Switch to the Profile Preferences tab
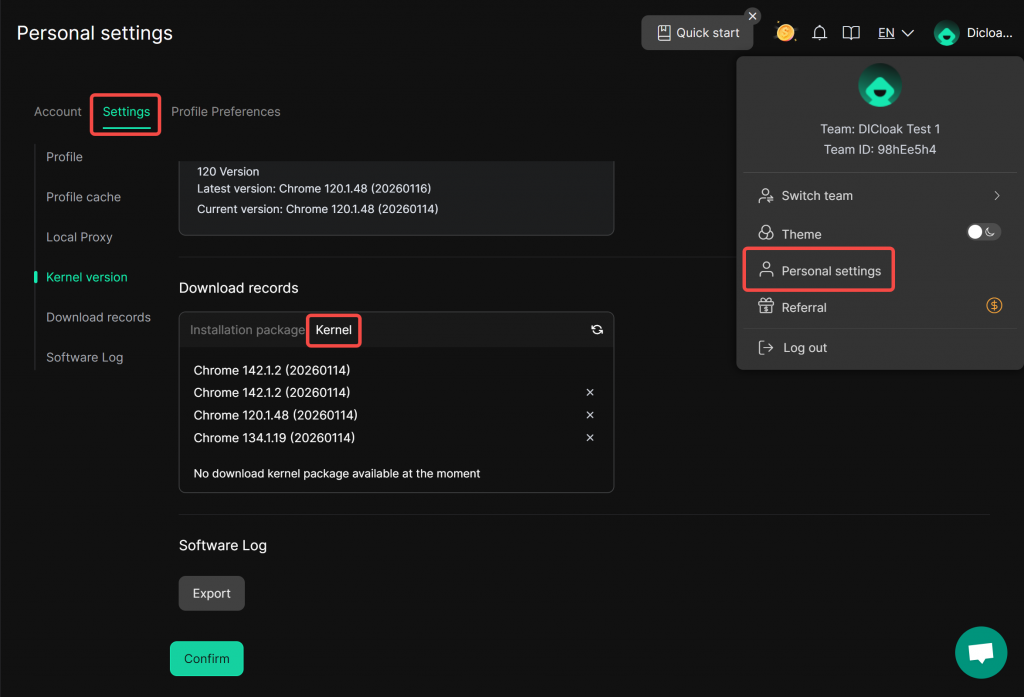Image resolution: width=1024 pixels, height=697 pixels. click(x=225, y=112)
